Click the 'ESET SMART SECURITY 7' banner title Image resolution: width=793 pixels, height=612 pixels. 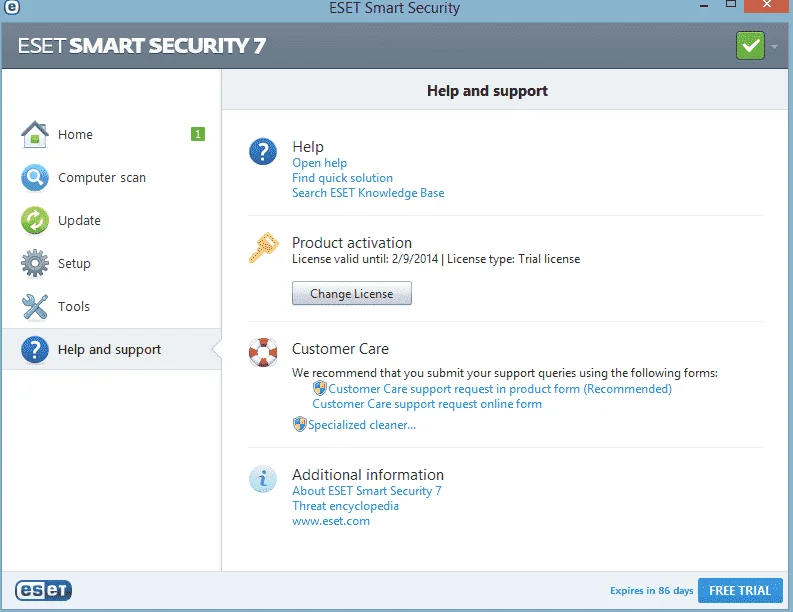[x=142, y=46]
